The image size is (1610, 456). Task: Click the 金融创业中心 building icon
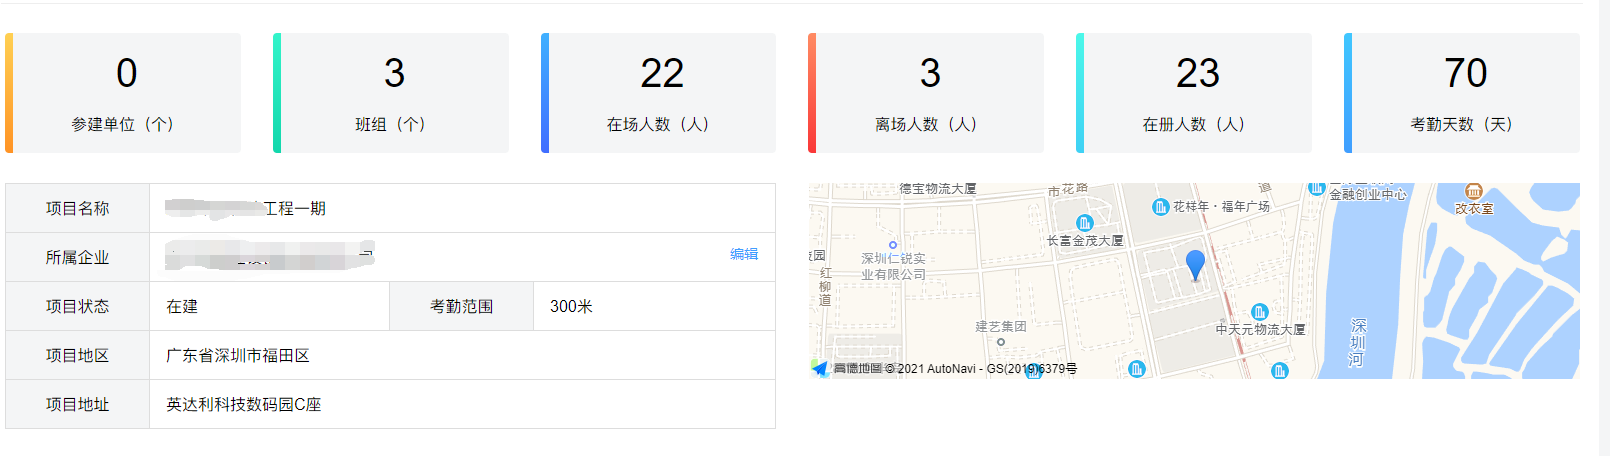pos(1317,189)
